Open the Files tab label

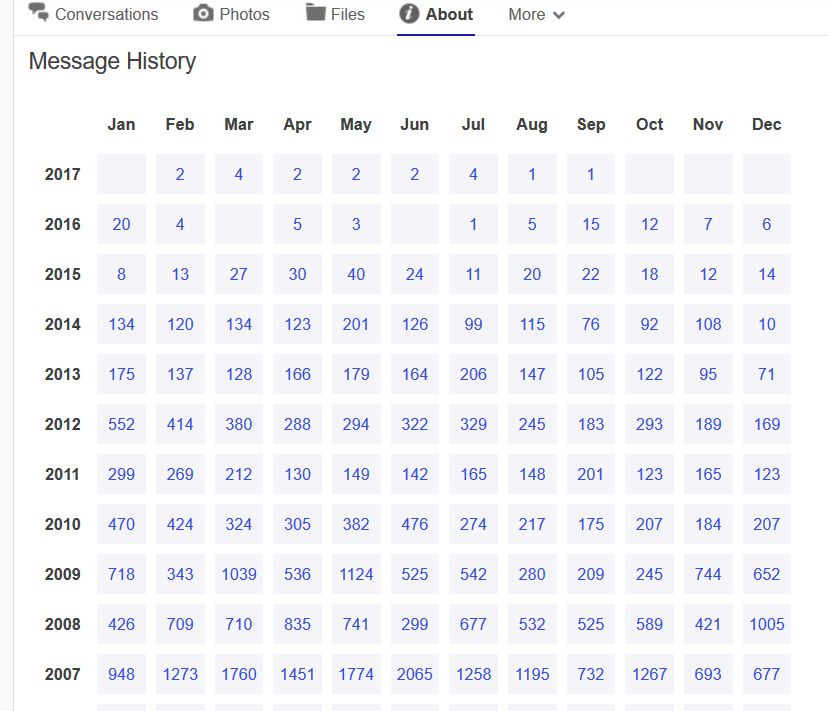(x=347, y=14)
